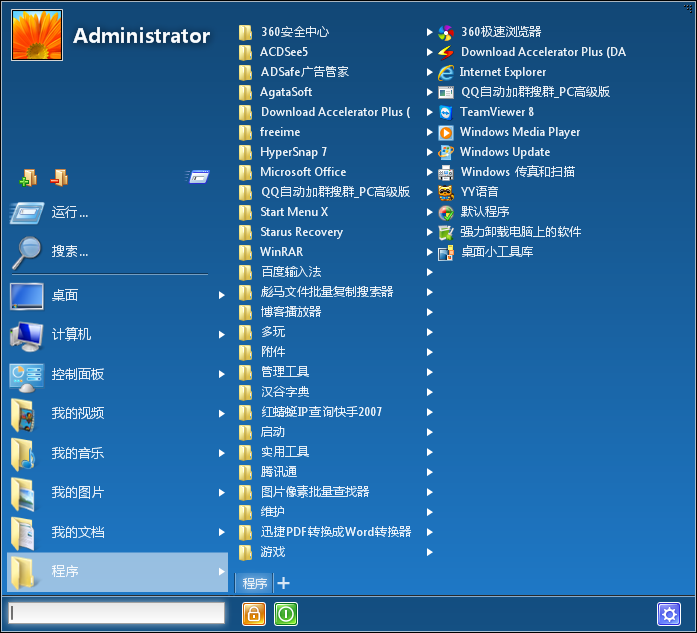Launch TeamViewer 8
This screenshot has height=633, width=697.
pyautogui.click(x=486, y=112)
